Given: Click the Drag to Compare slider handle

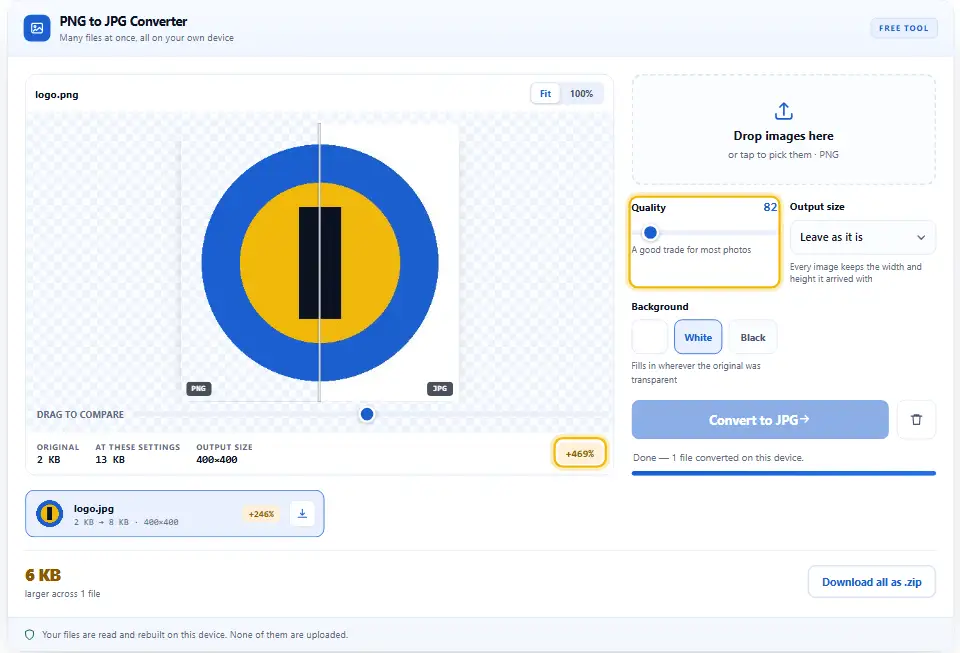Looking at the screenshot, I should (x=367, y=414).
